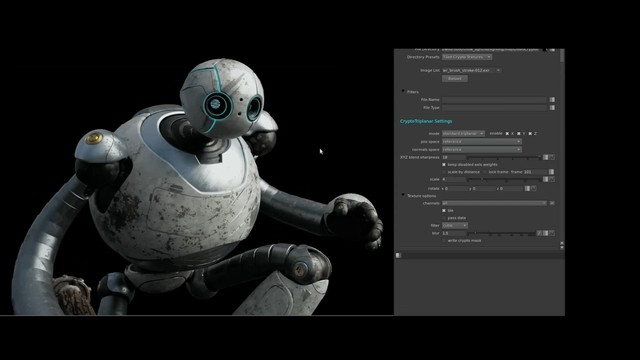
Task: Click animation menu icon for XYZ blend sharpness
Action: pos(545,157)
